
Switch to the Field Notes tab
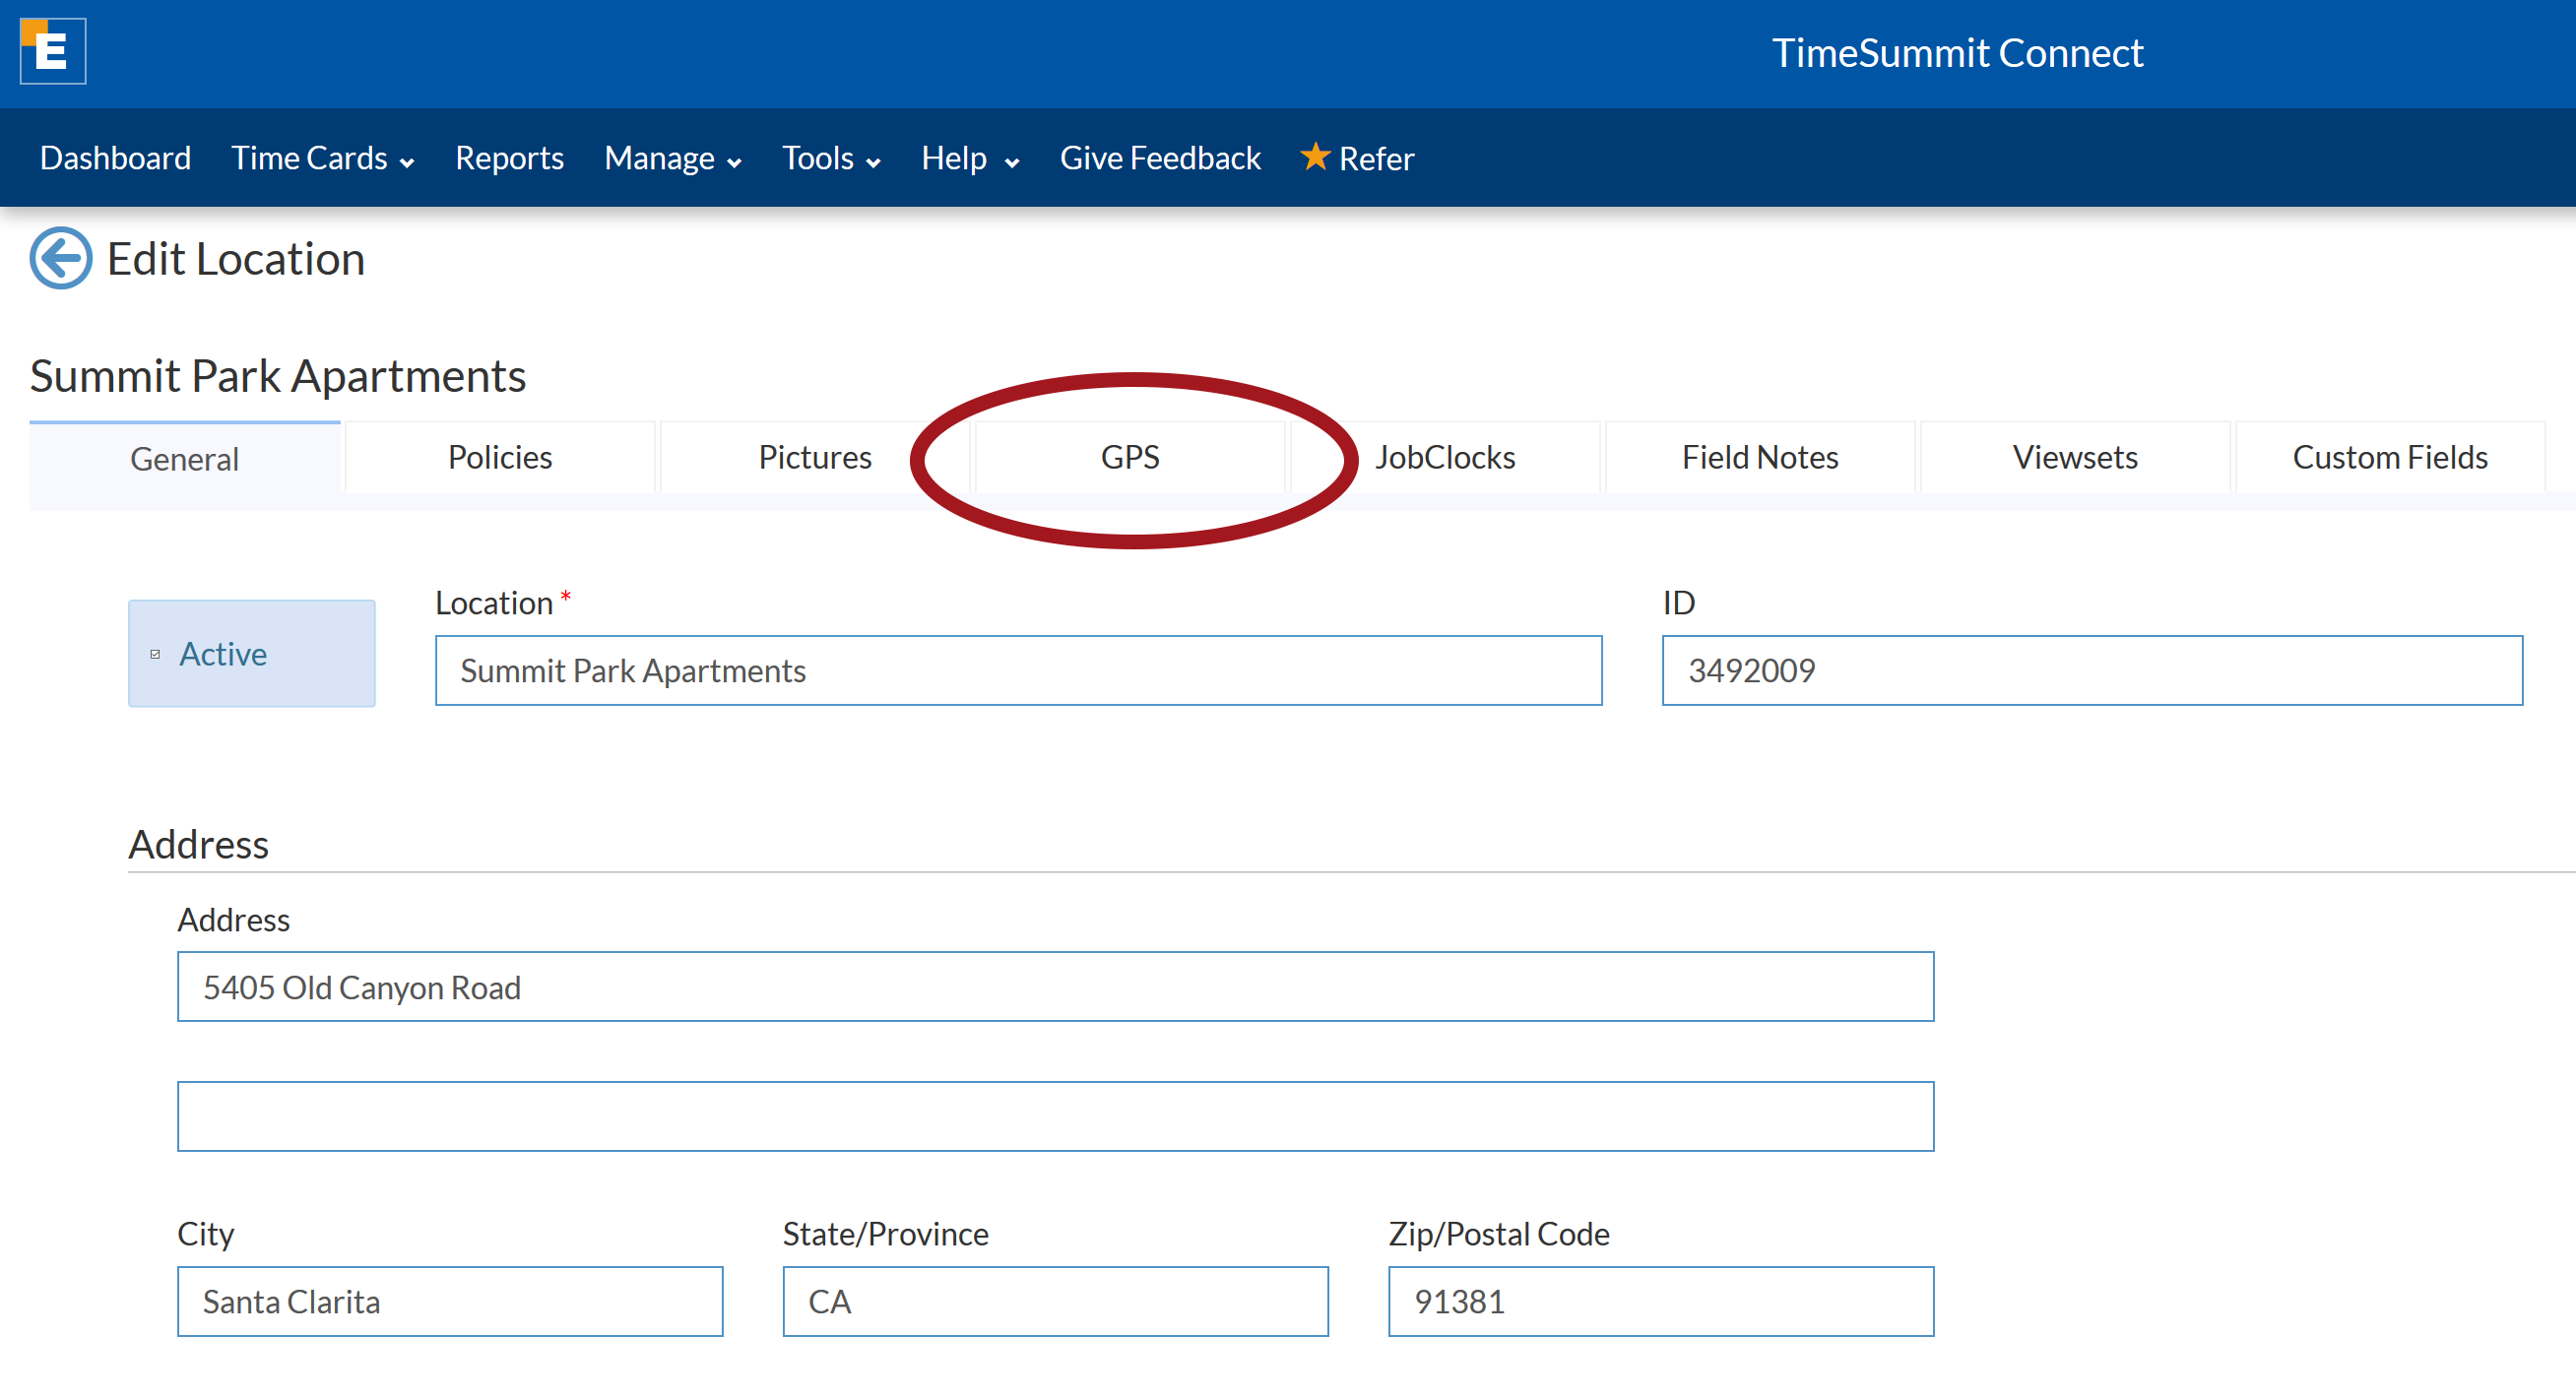coord(1760,457)
